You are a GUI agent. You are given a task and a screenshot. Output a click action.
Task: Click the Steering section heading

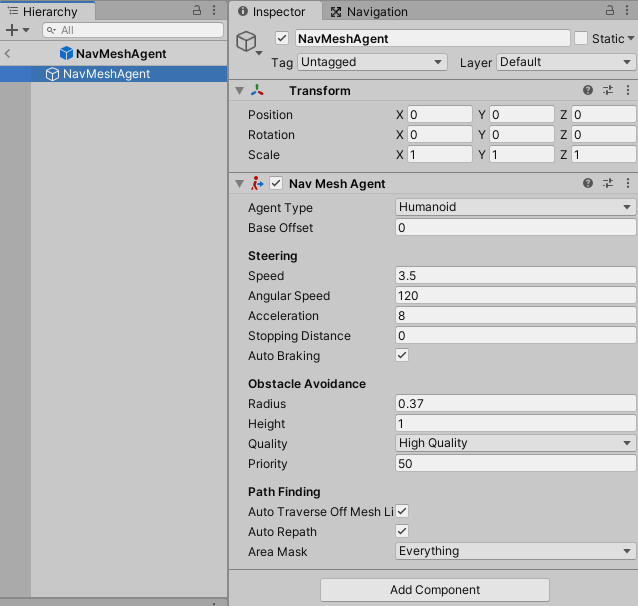pos(273,256)
